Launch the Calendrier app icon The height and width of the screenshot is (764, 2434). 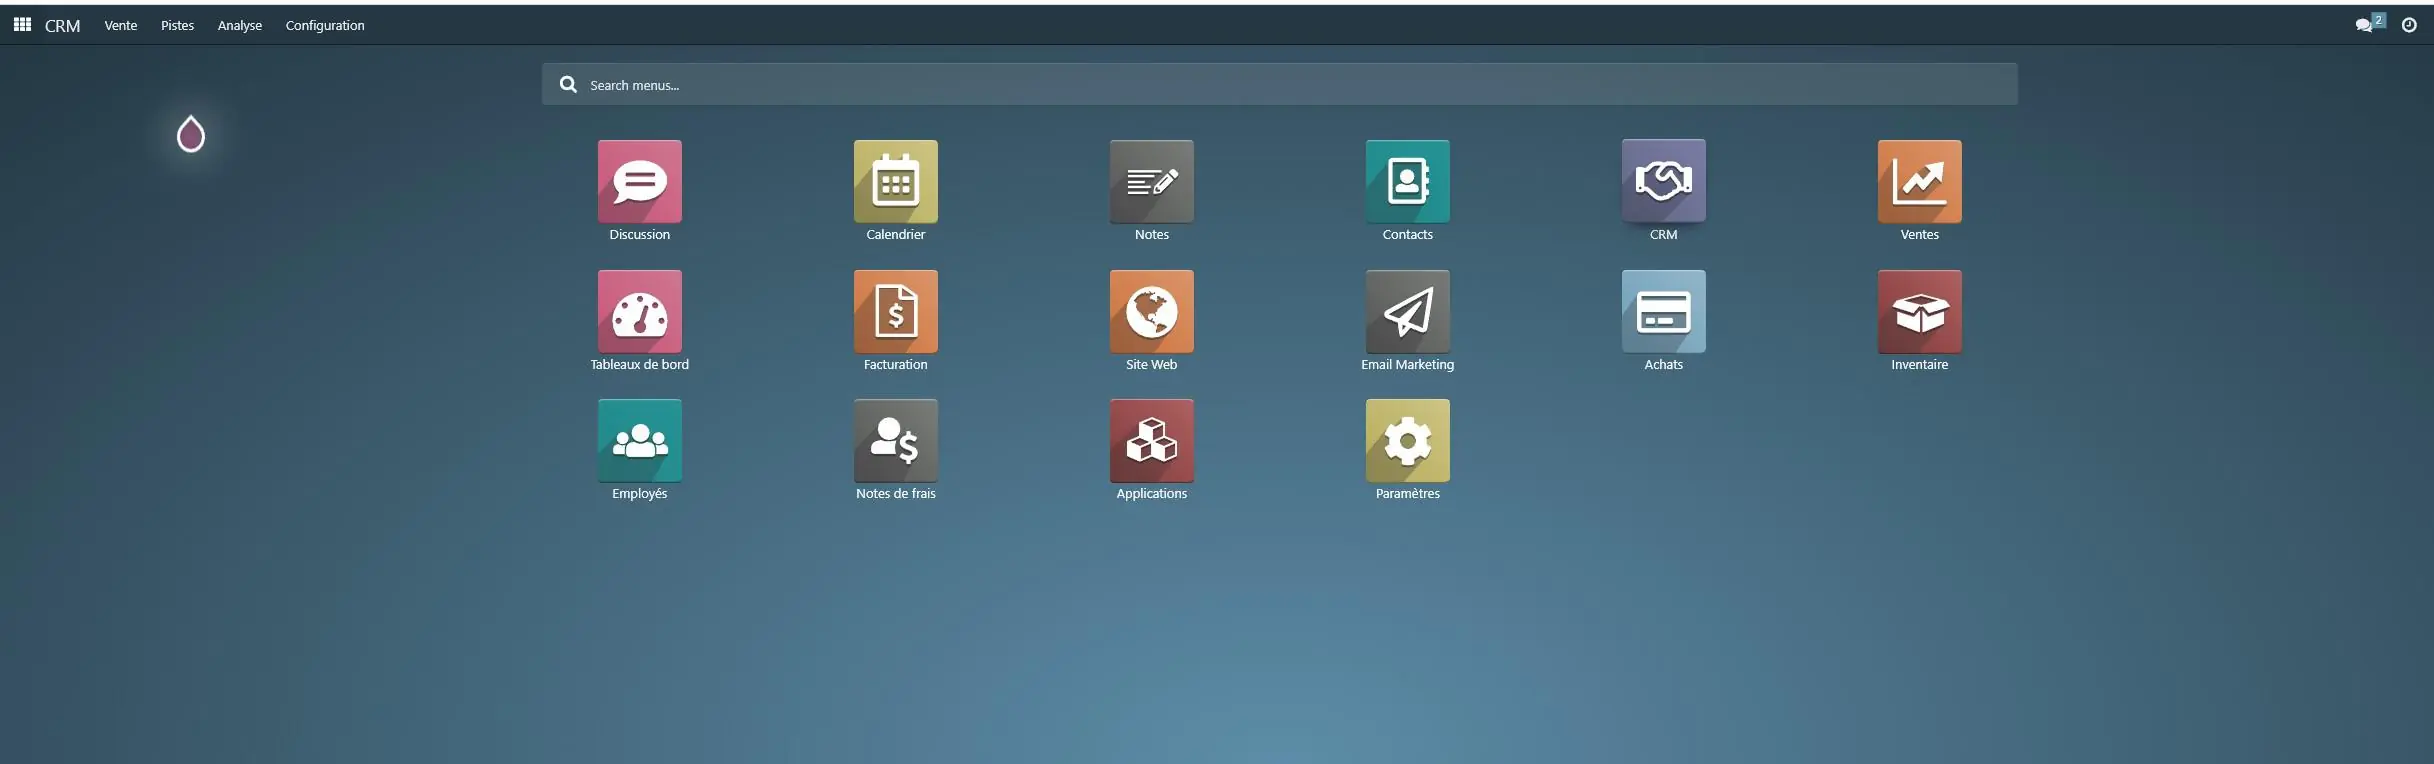[895, 182]
